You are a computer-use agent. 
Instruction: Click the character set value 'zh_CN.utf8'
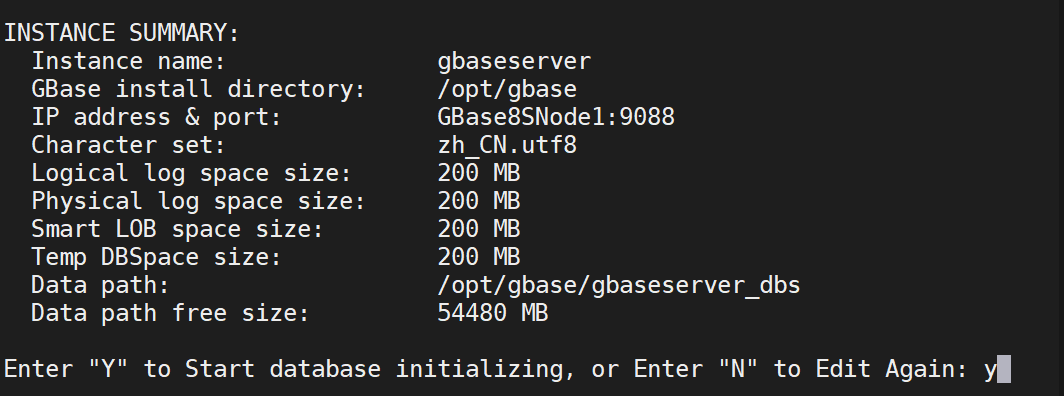(x=508, y=145)
